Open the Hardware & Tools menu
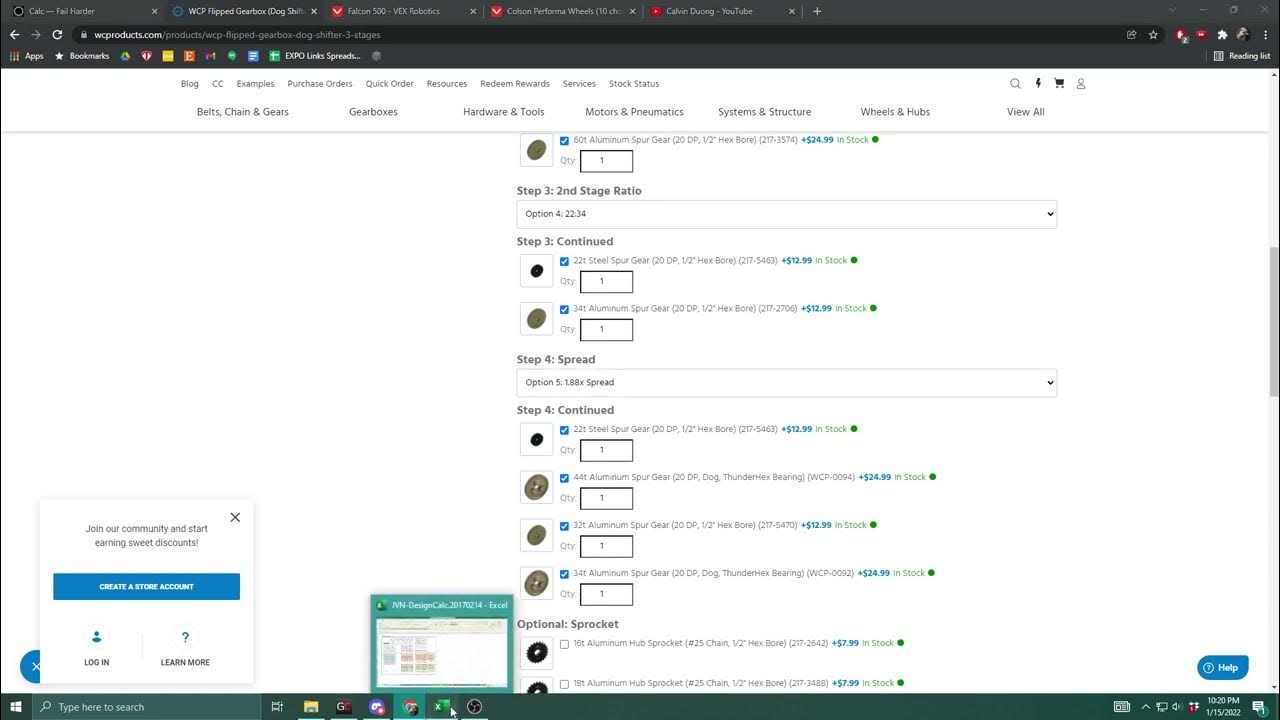This screenshot has width=1280, height=720. point(504,112)
